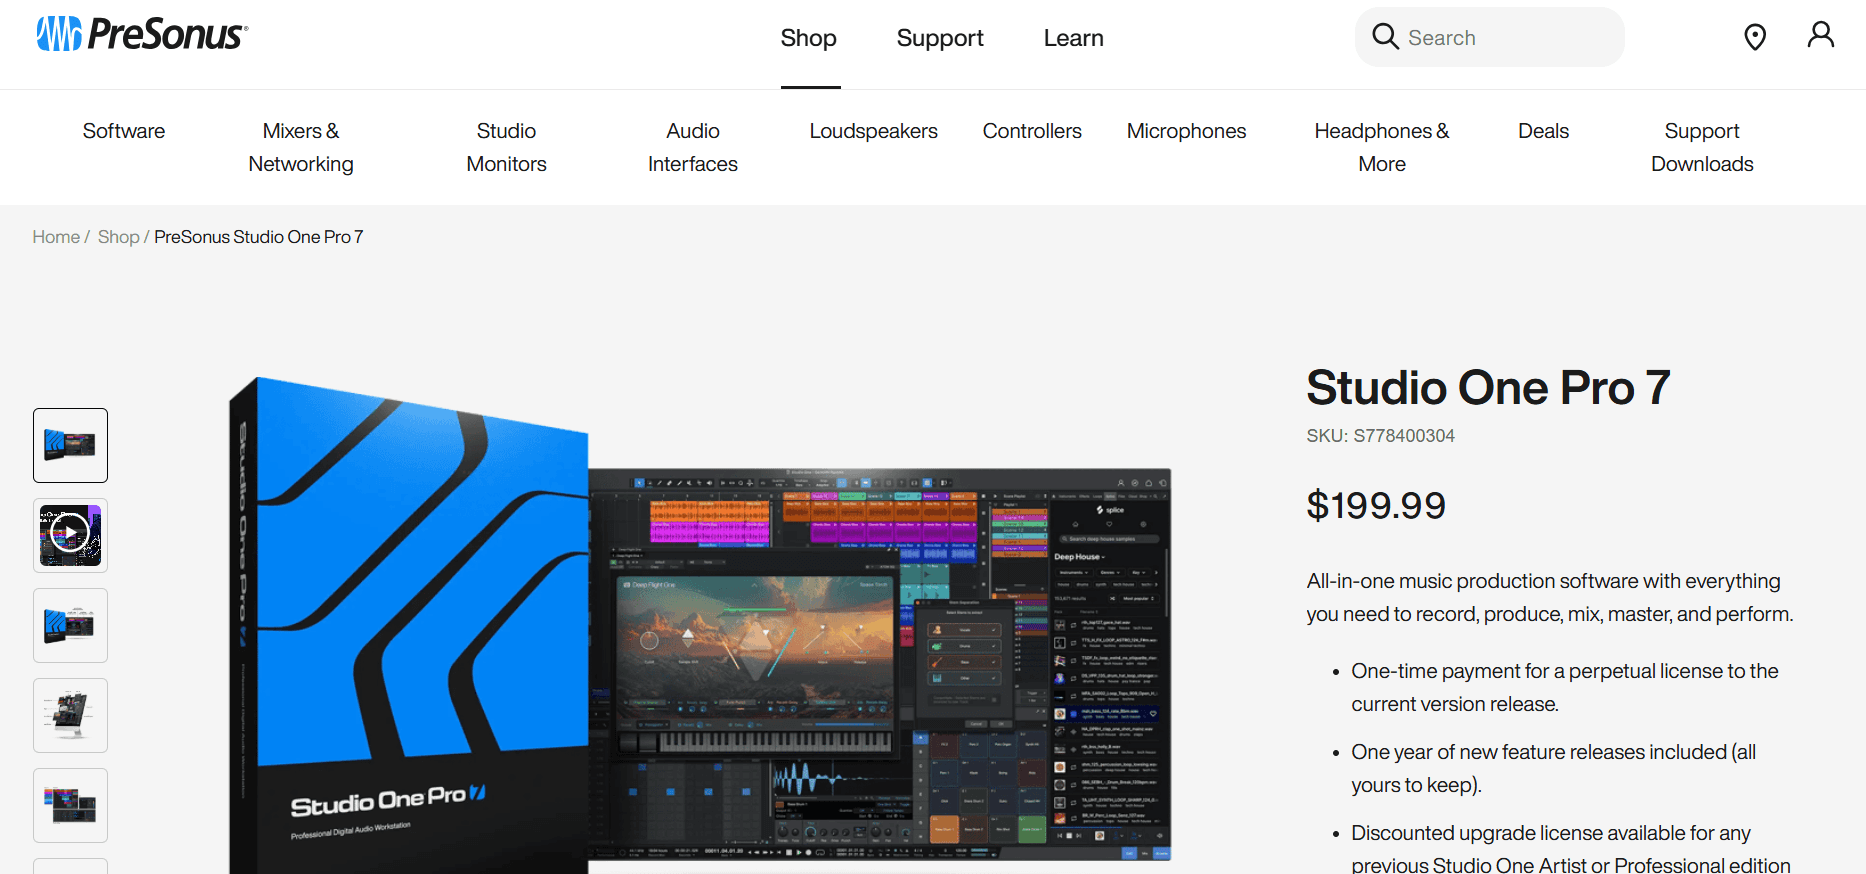Select the fifth screenshot thumbnail
The height and width of the screenshot is (874, 1866).
70,805
